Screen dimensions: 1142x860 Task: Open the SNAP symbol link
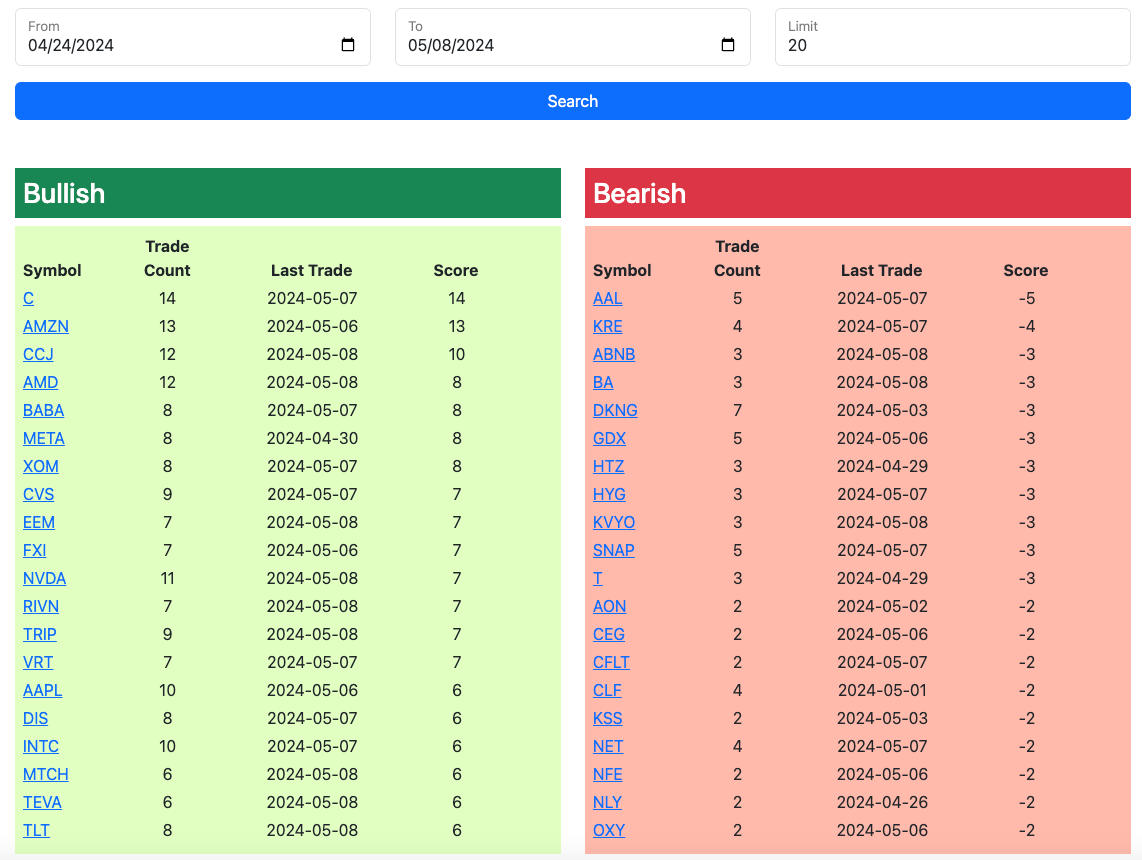(x=613, y=551)
